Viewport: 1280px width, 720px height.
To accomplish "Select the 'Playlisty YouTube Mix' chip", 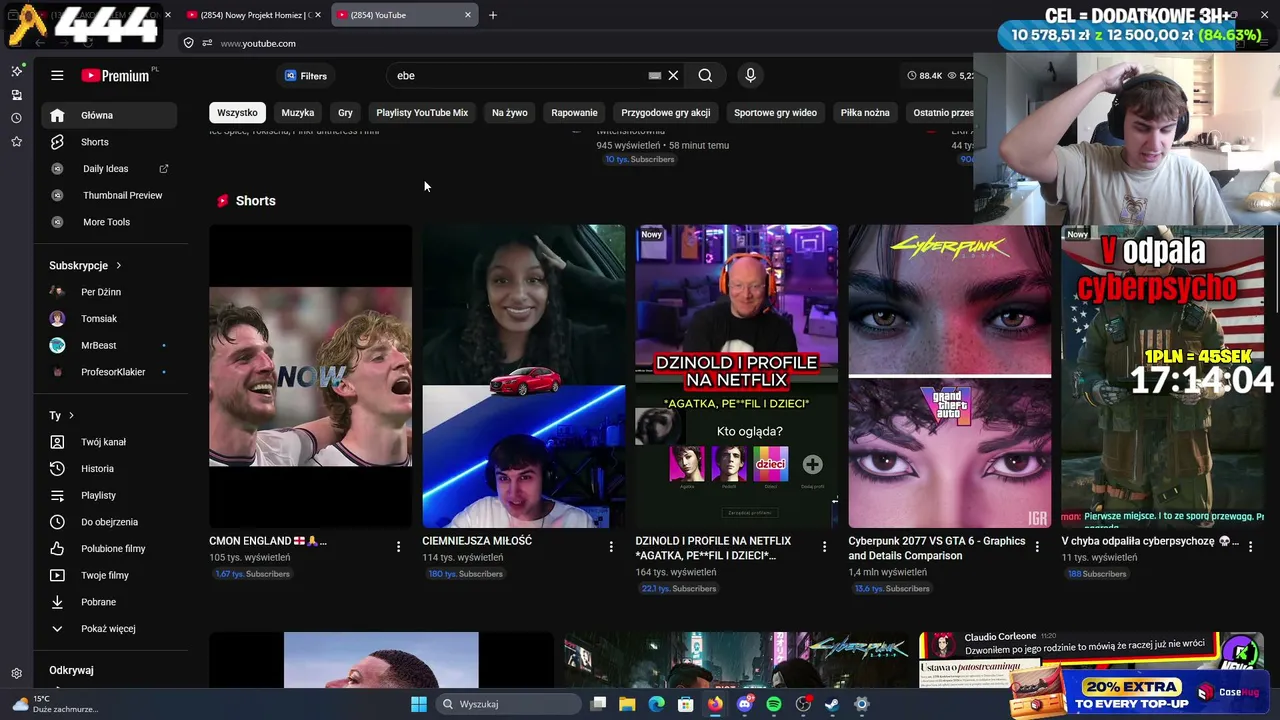I will tap(422, 113).
